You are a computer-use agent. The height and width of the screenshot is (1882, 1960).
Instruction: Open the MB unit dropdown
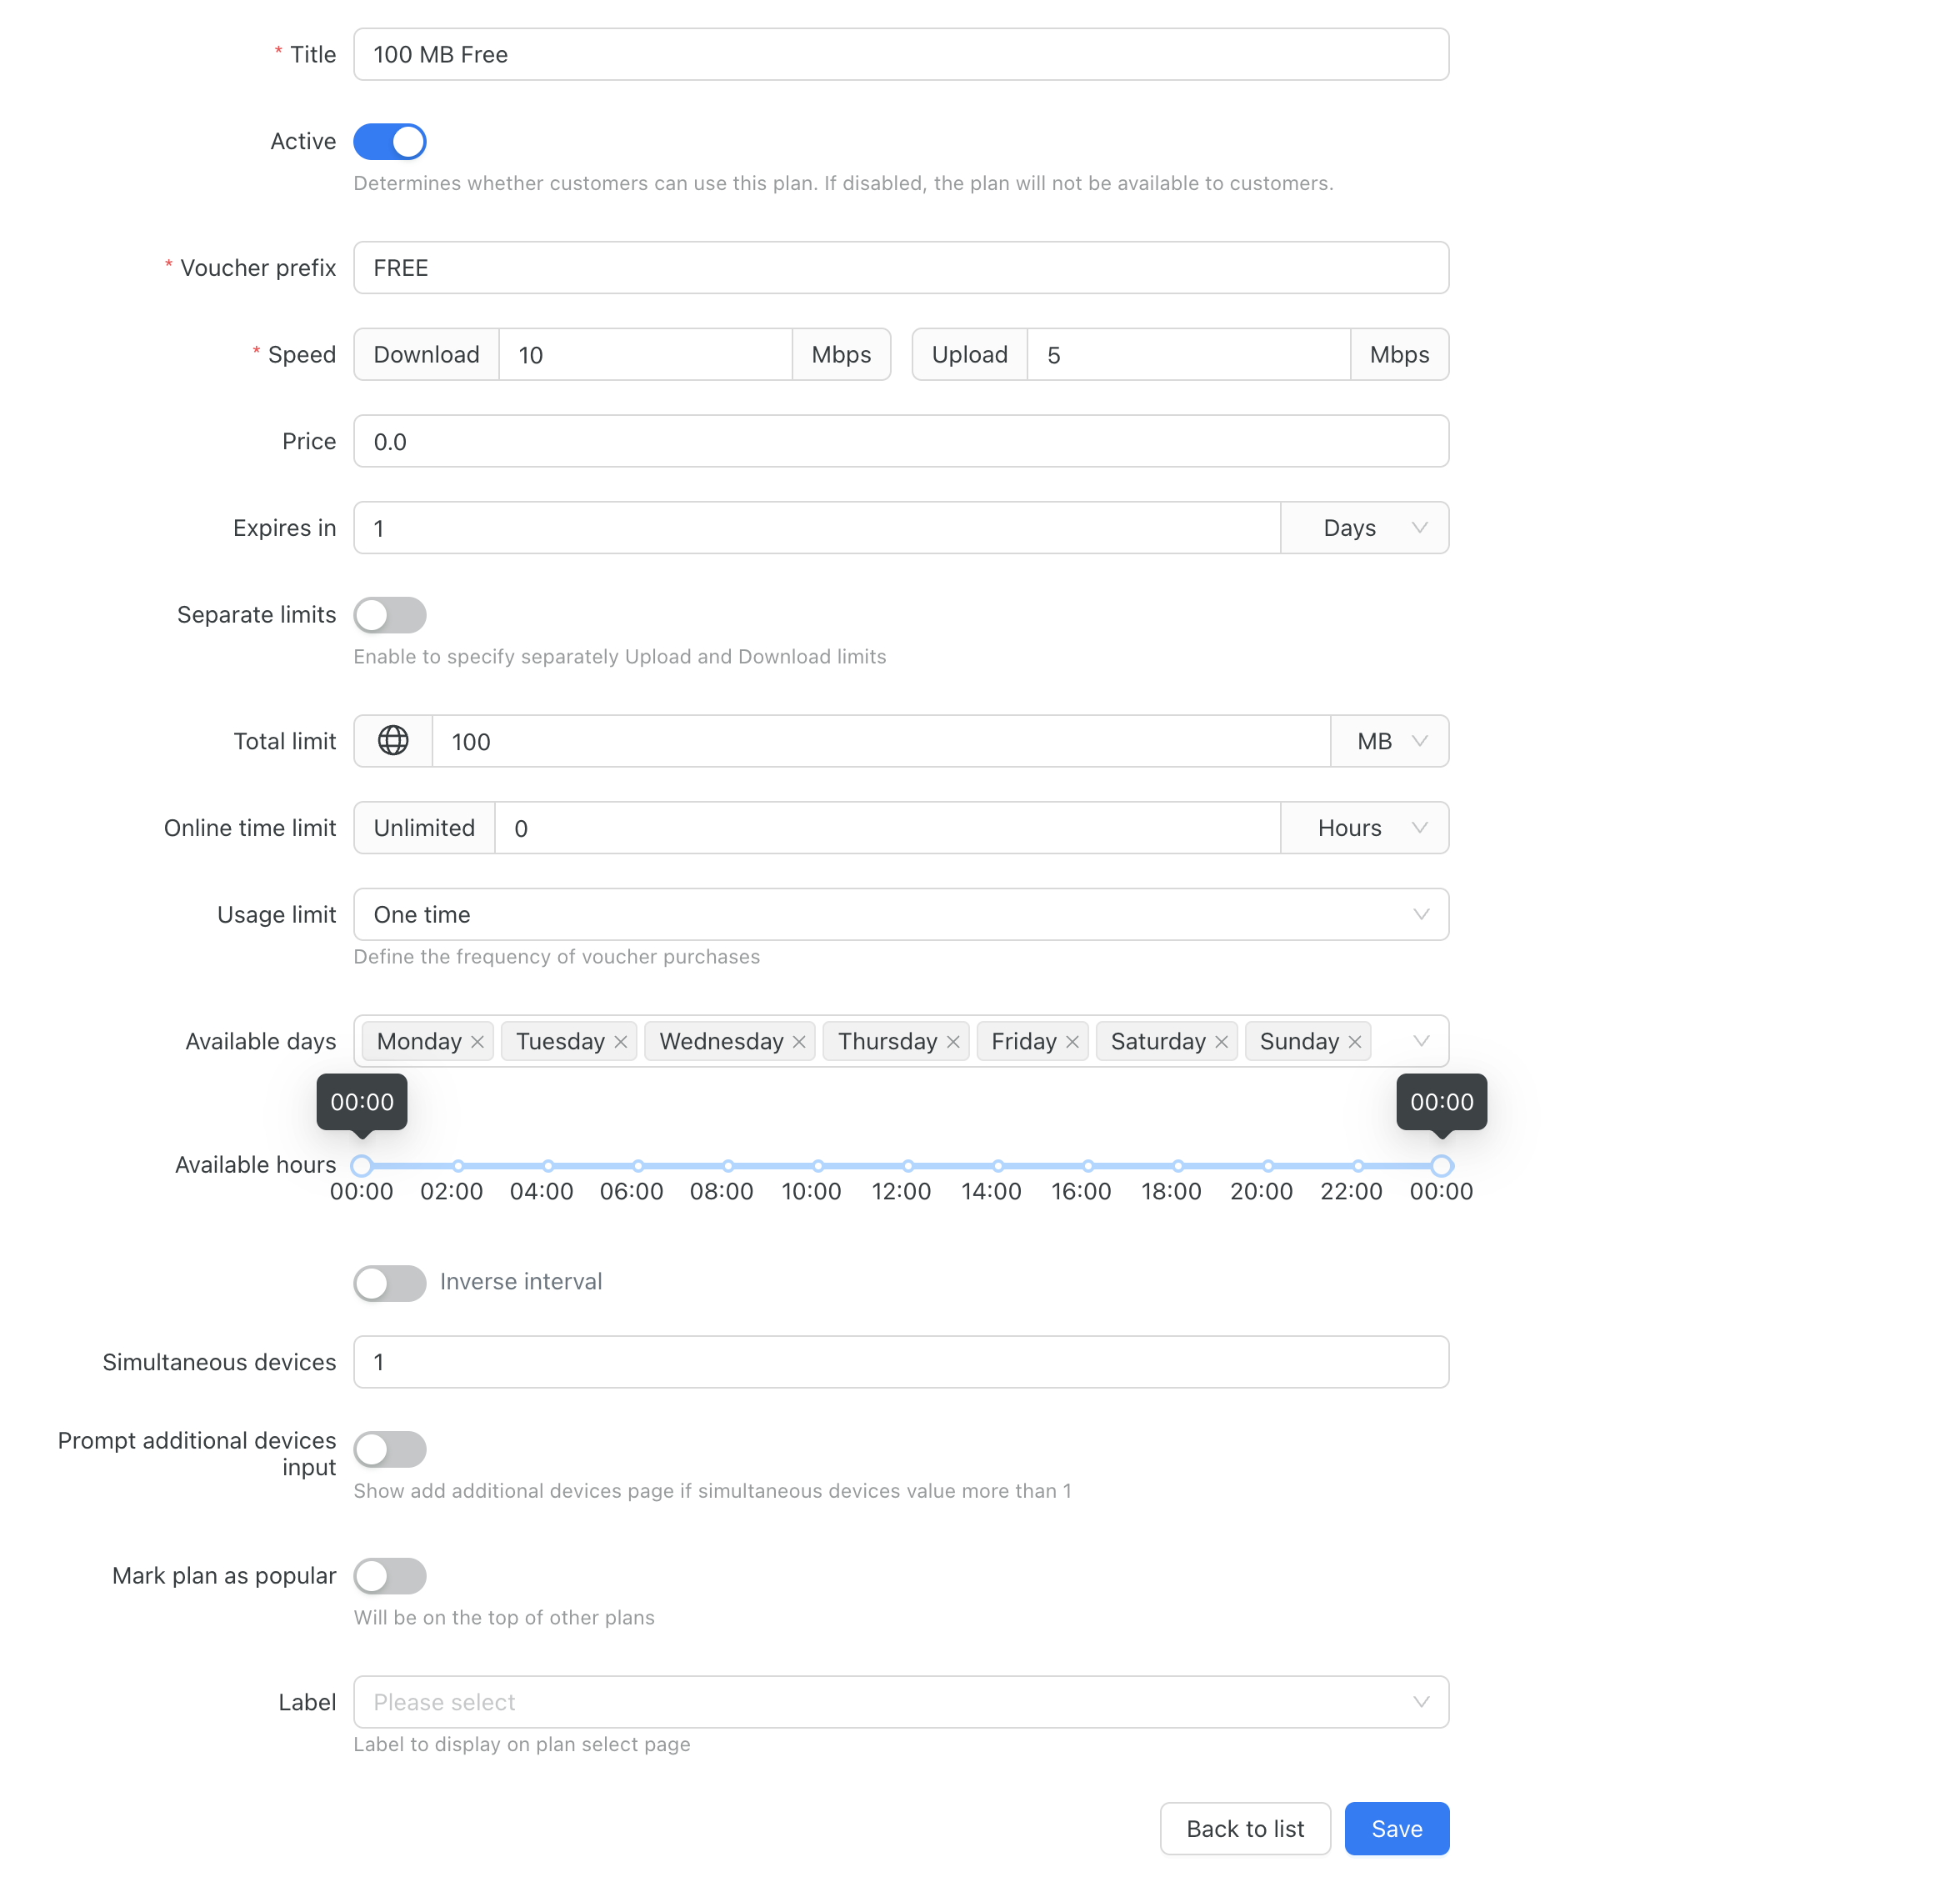pos(1390,741)
